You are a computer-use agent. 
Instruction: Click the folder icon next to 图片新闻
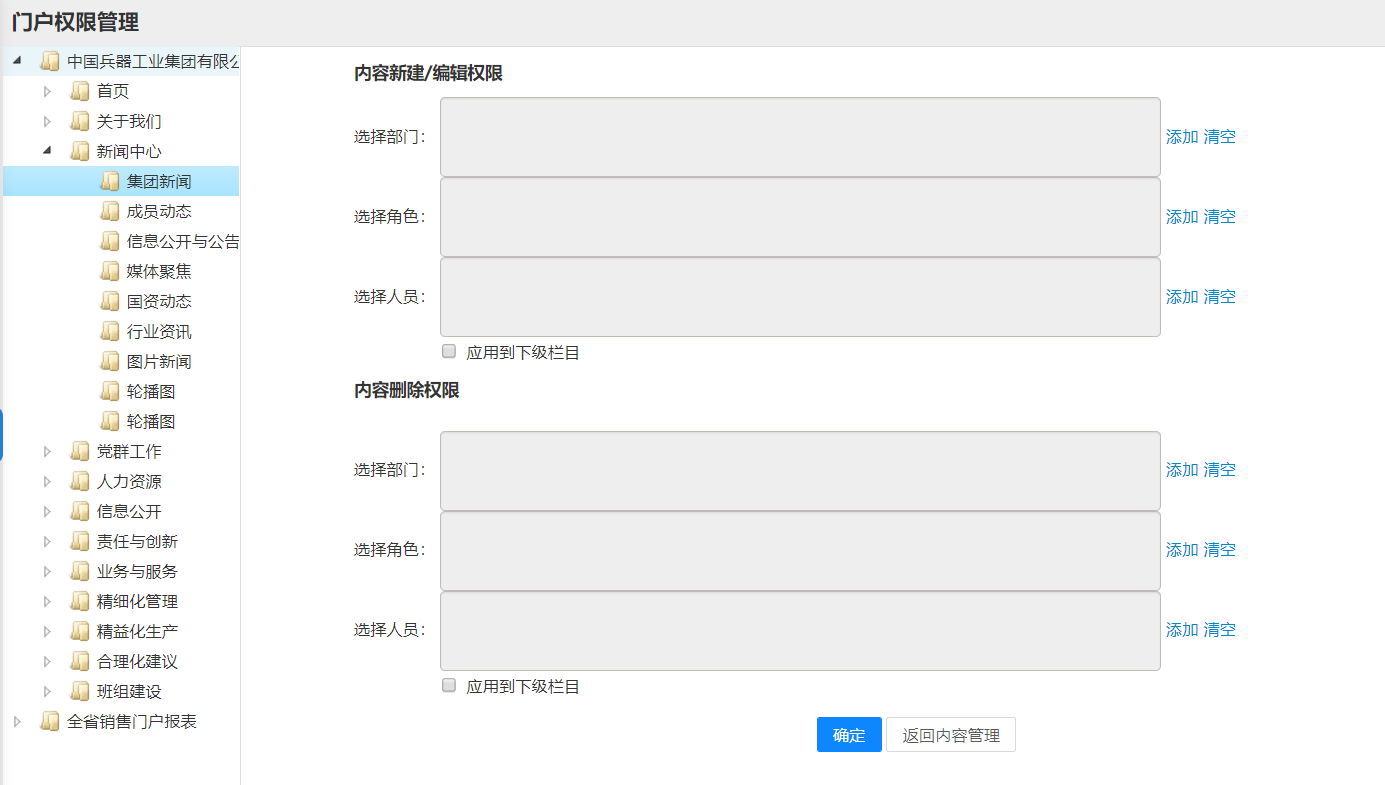tap(110, 362)
